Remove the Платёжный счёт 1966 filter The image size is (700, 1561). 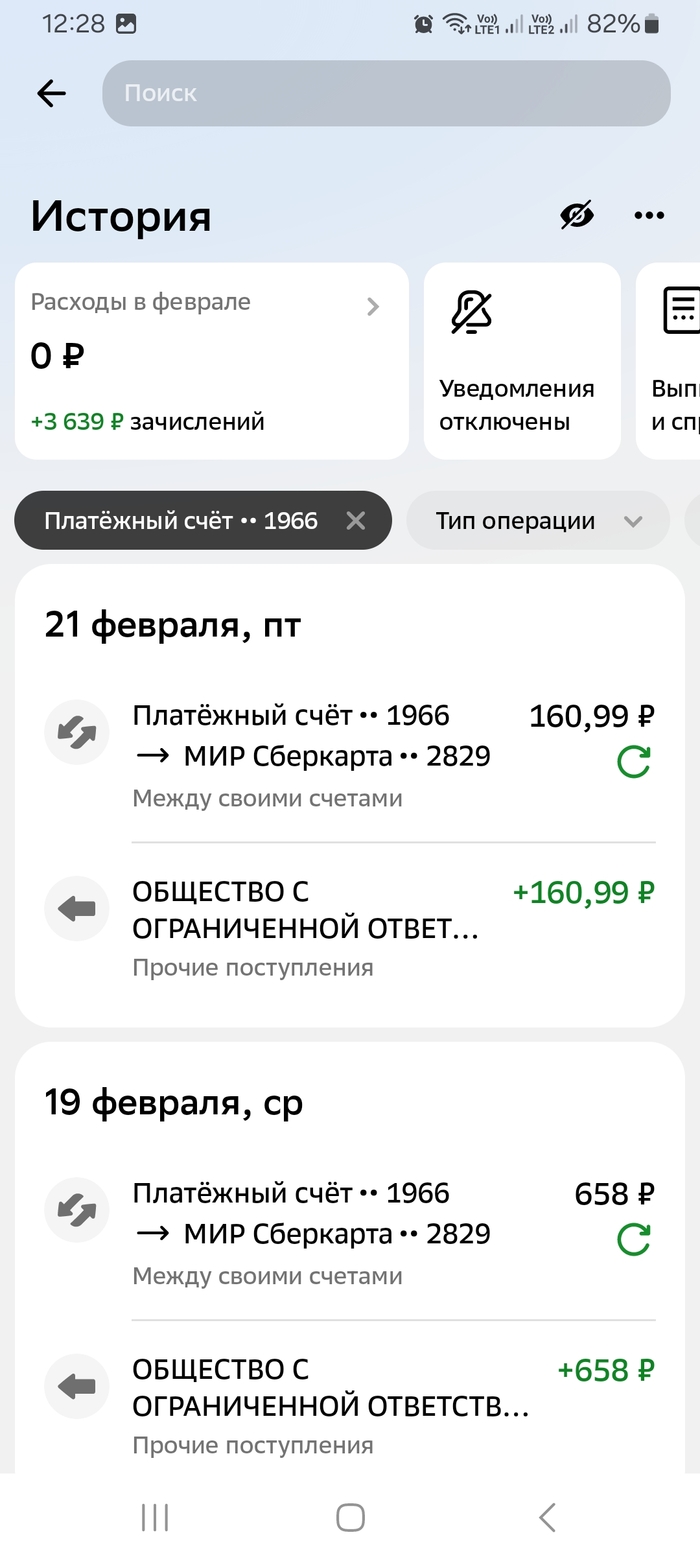pyautogui.click(x=355, y=520)
